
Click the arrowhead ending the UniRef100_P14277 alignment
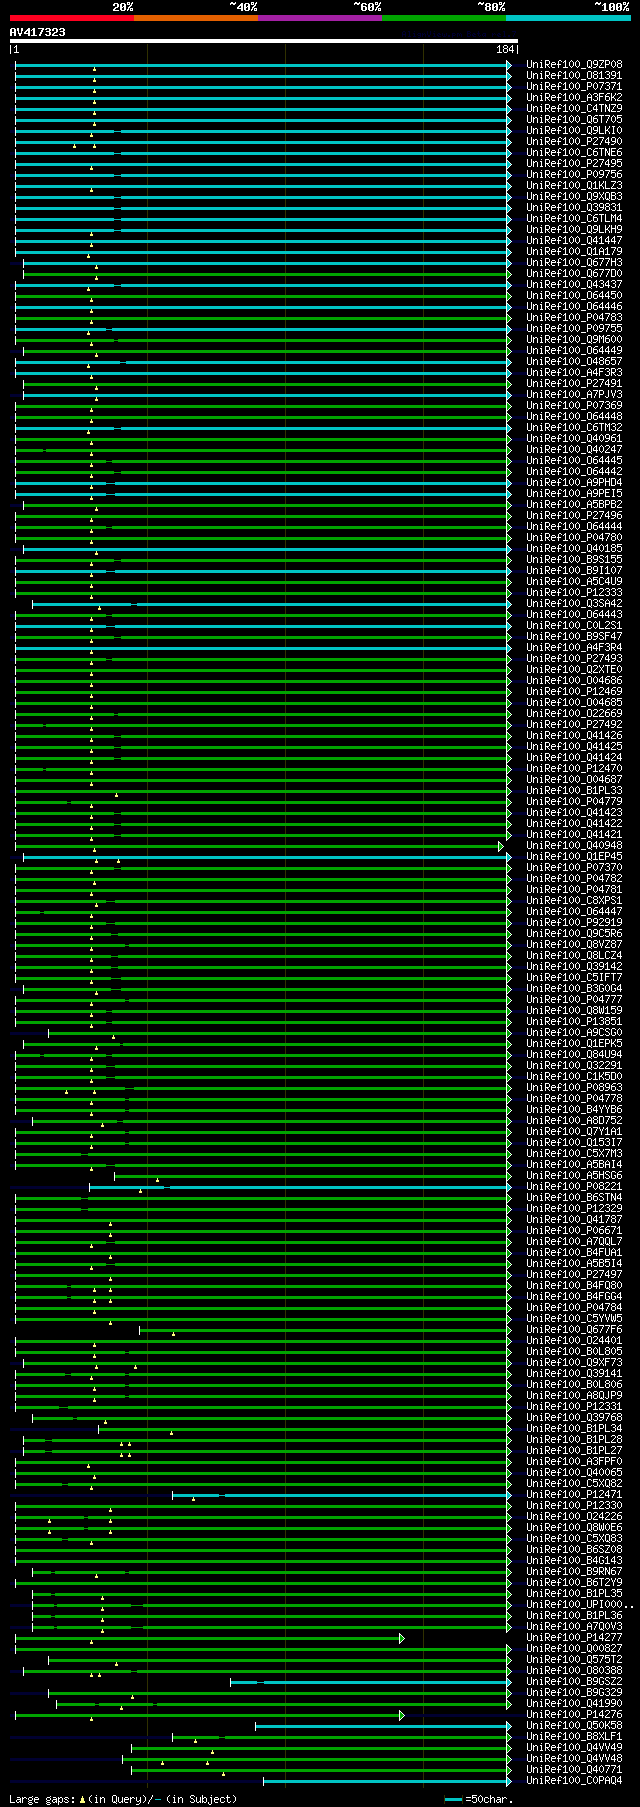(x=402, y=1638)
